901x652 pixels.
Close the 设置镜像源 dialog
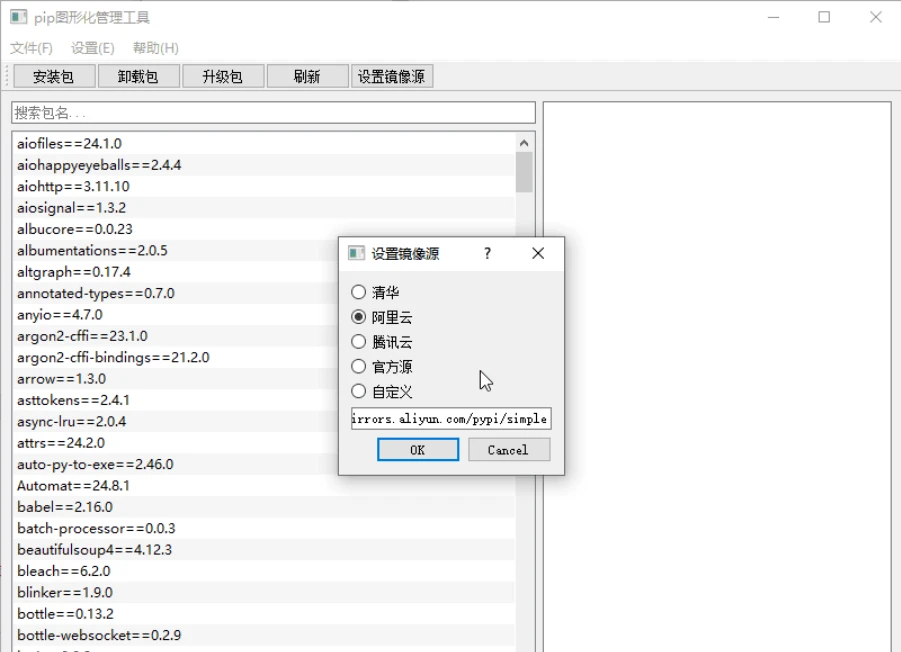538,253
